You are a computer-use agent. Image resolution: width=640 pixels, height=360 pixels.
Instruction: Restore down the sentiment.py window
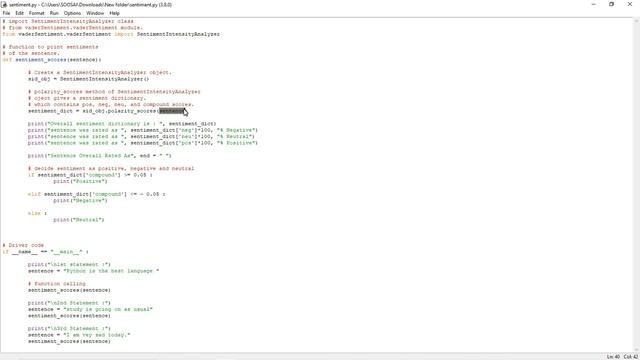611,4
